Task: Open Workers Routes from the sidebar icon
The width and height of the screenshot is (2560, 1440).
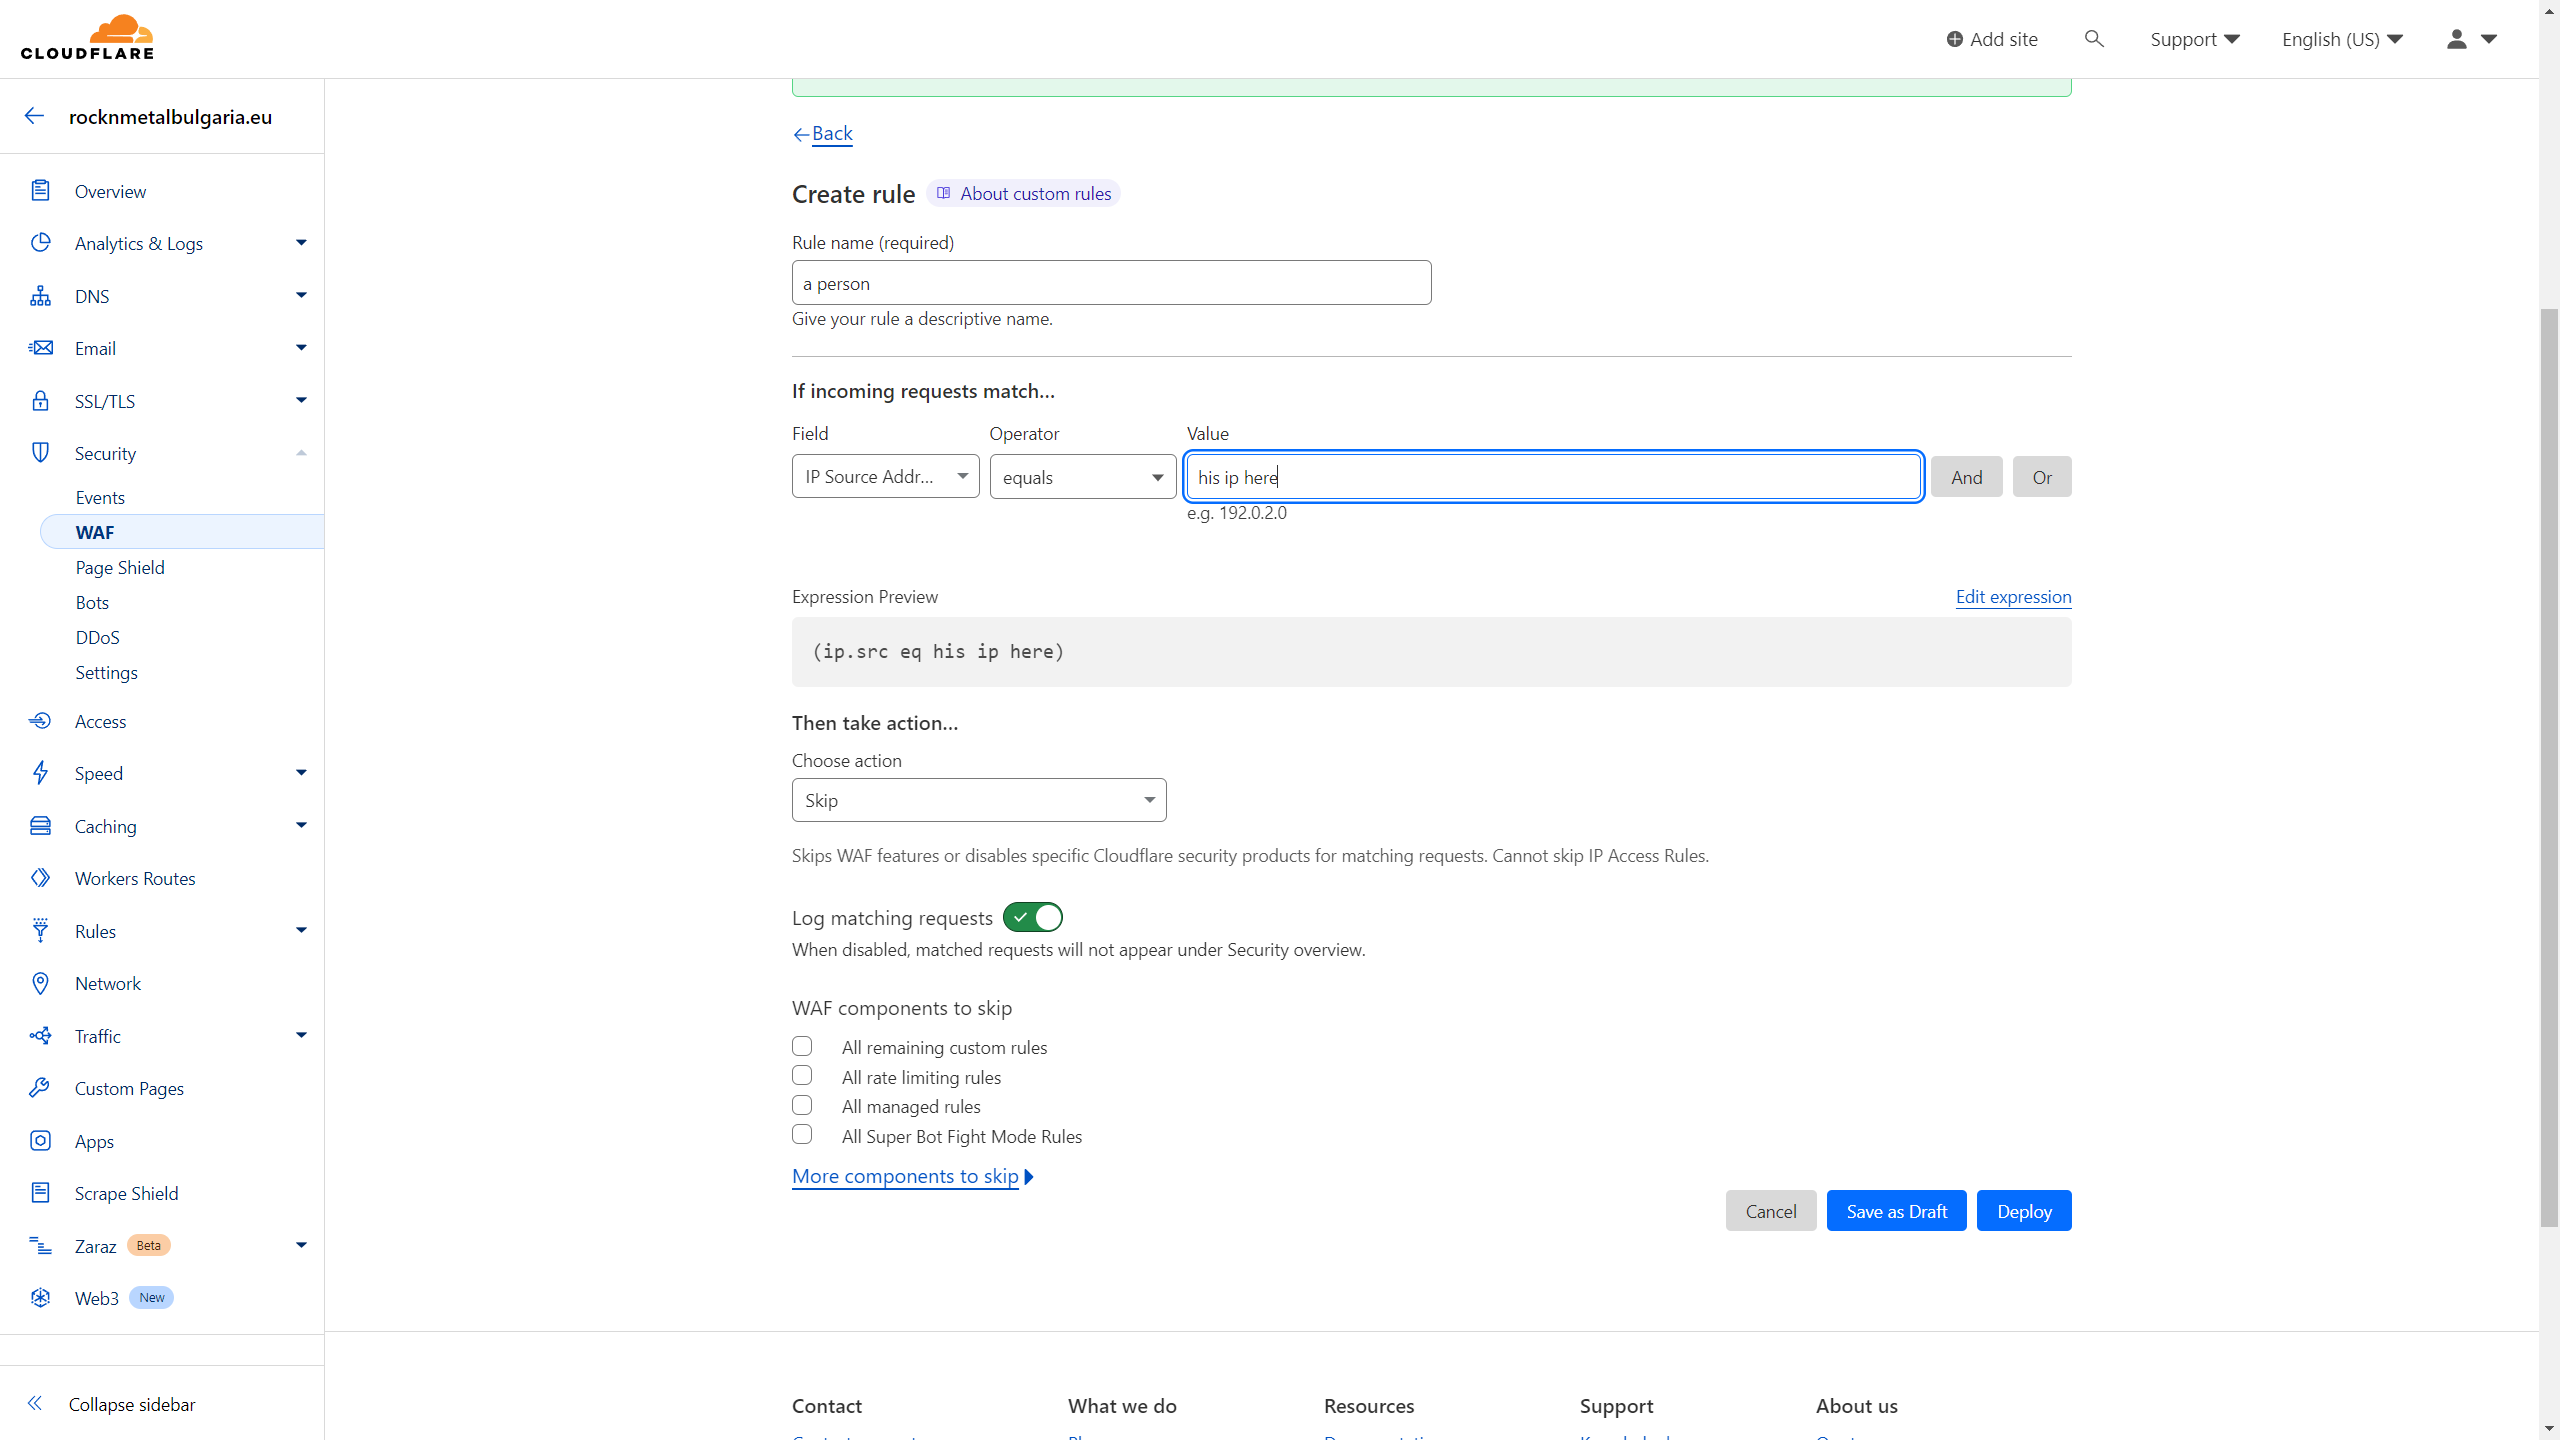Action: [40, 878]
